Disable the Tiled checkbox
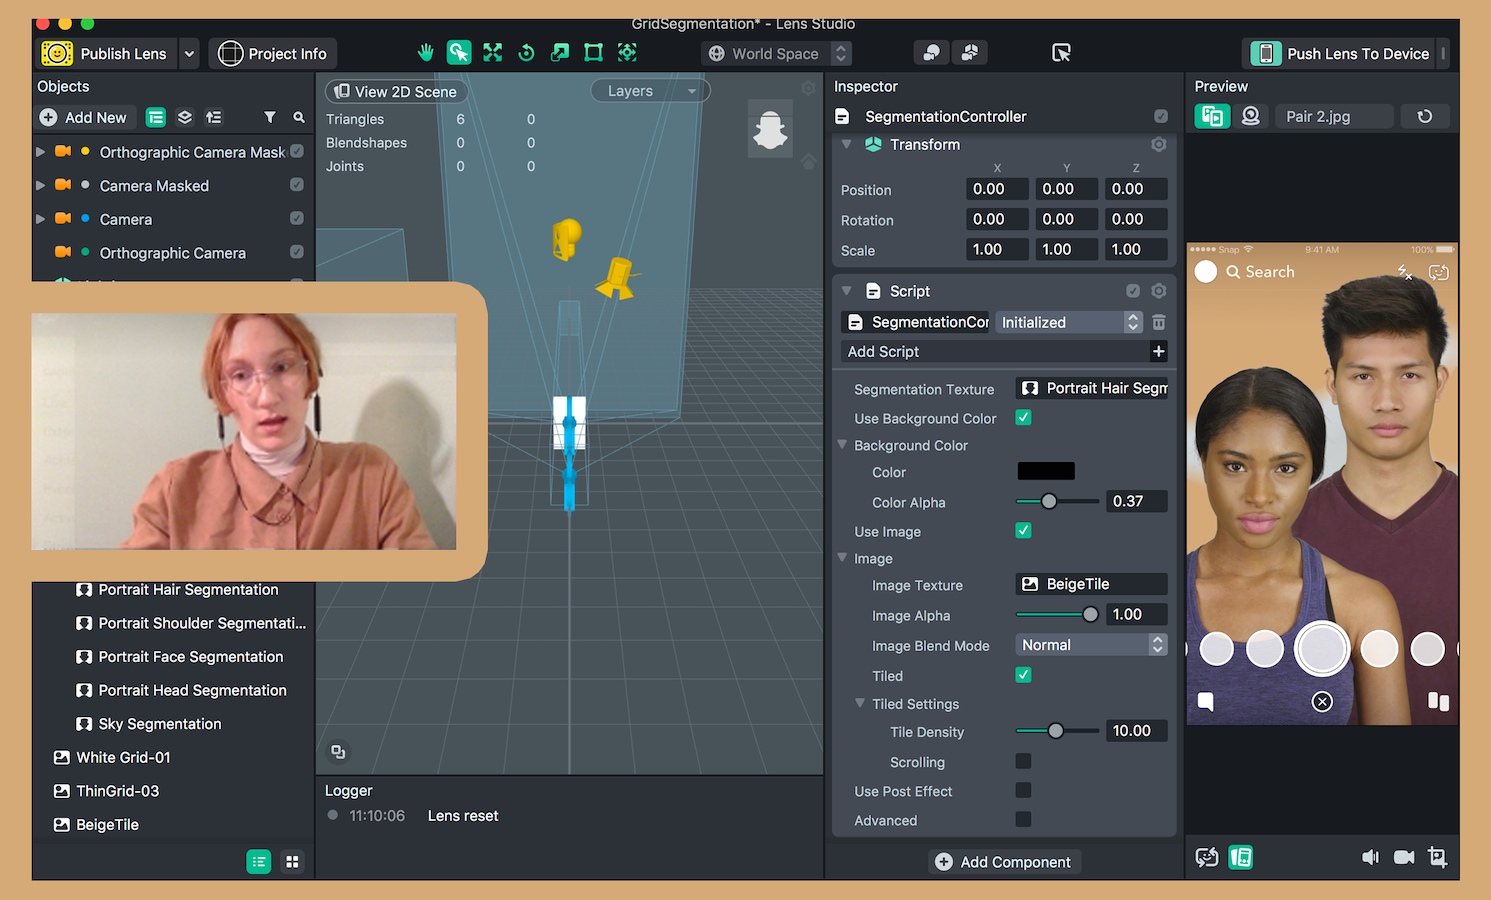The width and height of the screenshot is (1491, 900). [1024, 675]
